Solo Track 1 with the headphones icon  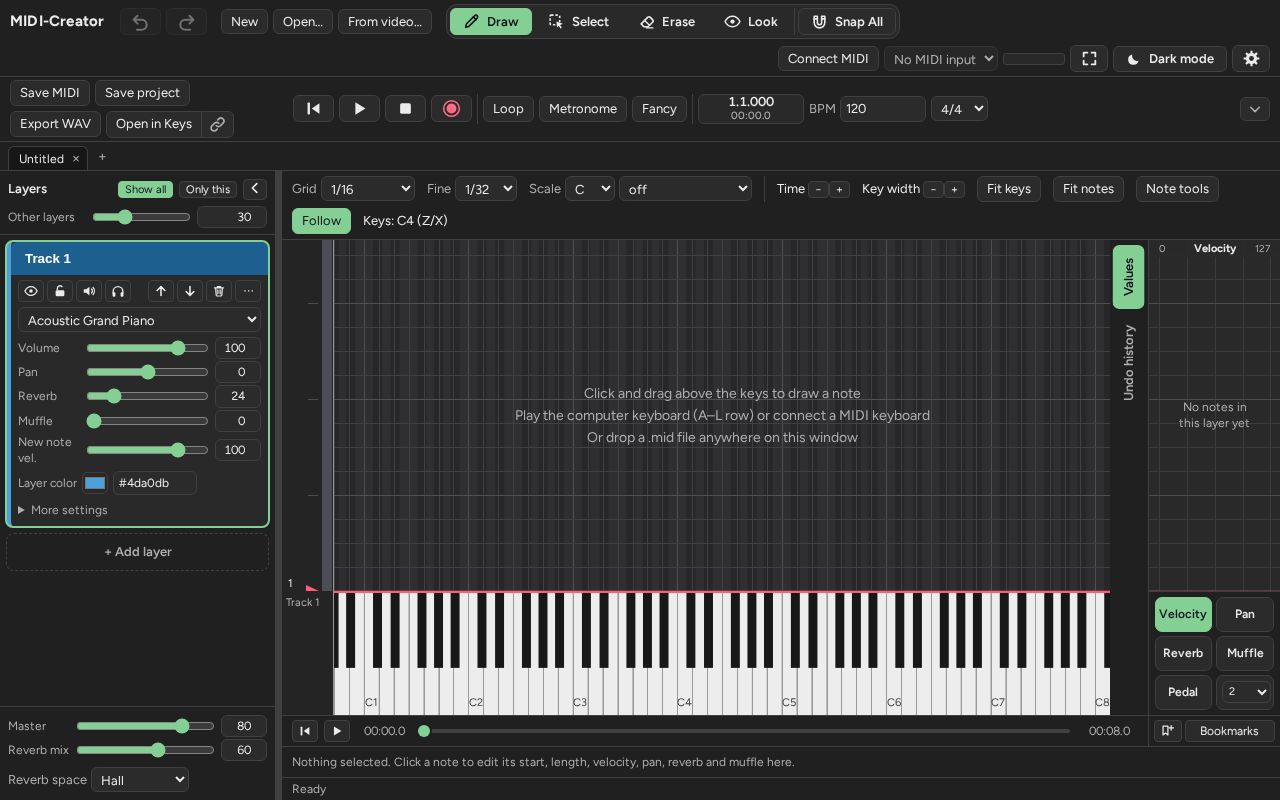(x=118, y=291)
